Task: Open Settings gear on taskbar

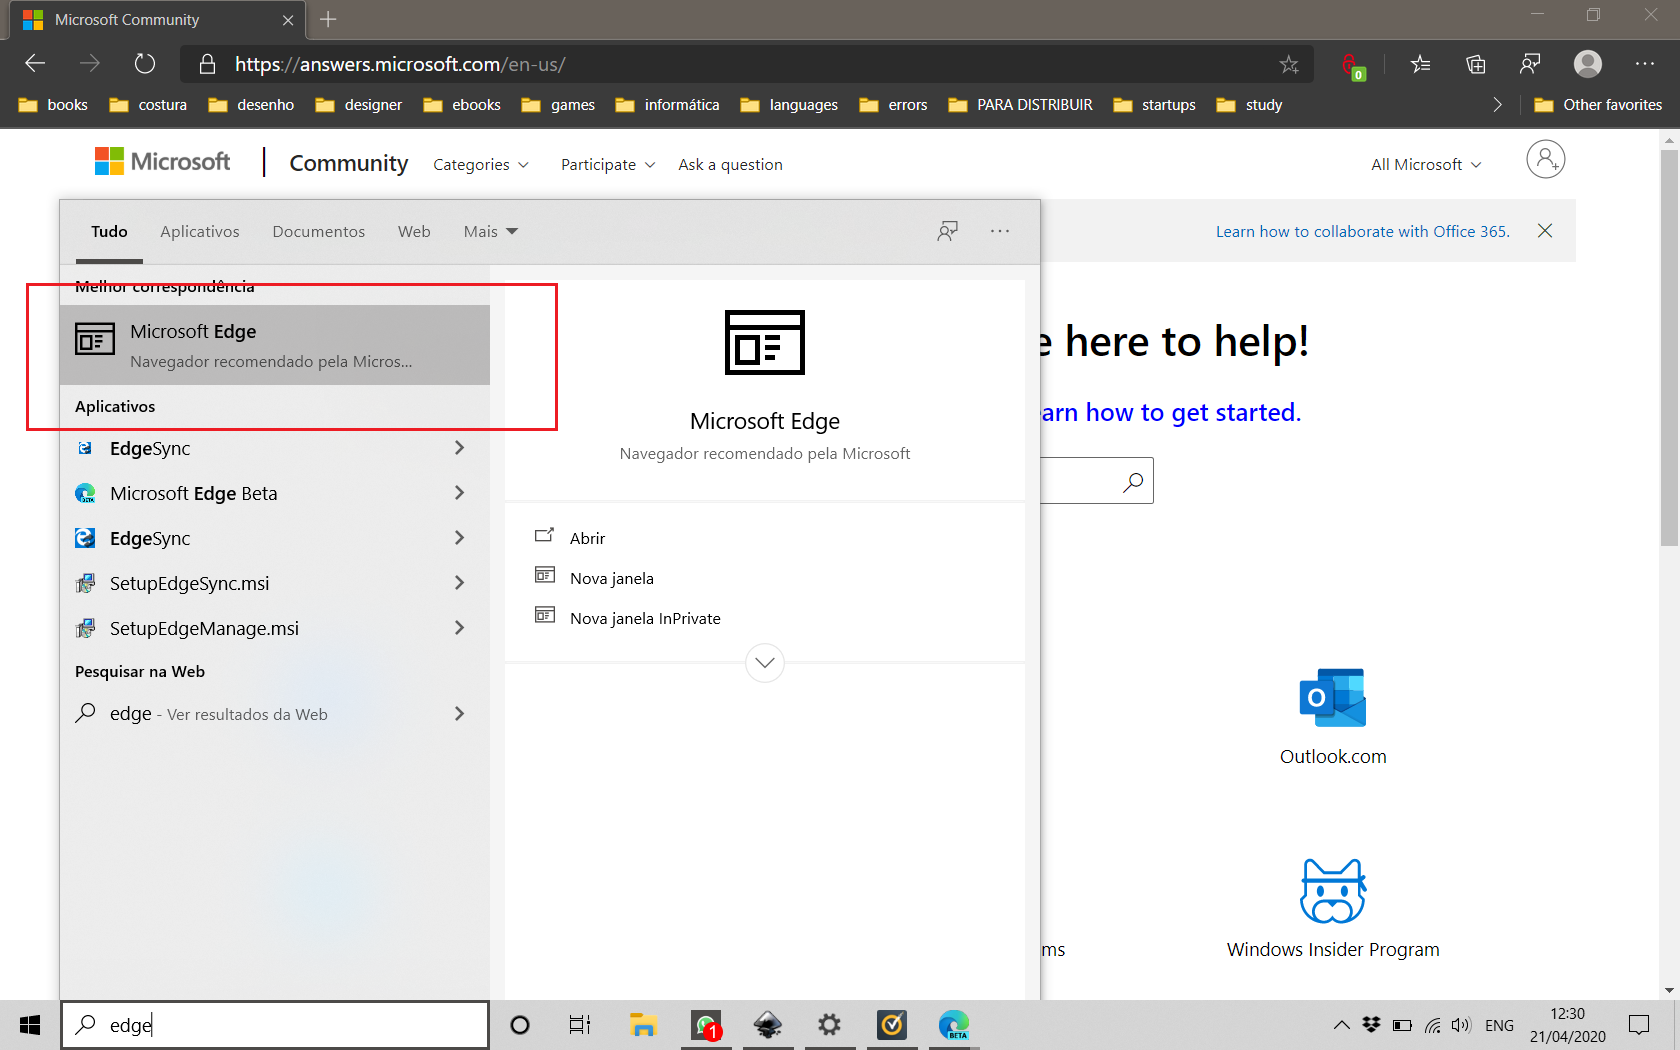Action: click(x=829, y=1025)
